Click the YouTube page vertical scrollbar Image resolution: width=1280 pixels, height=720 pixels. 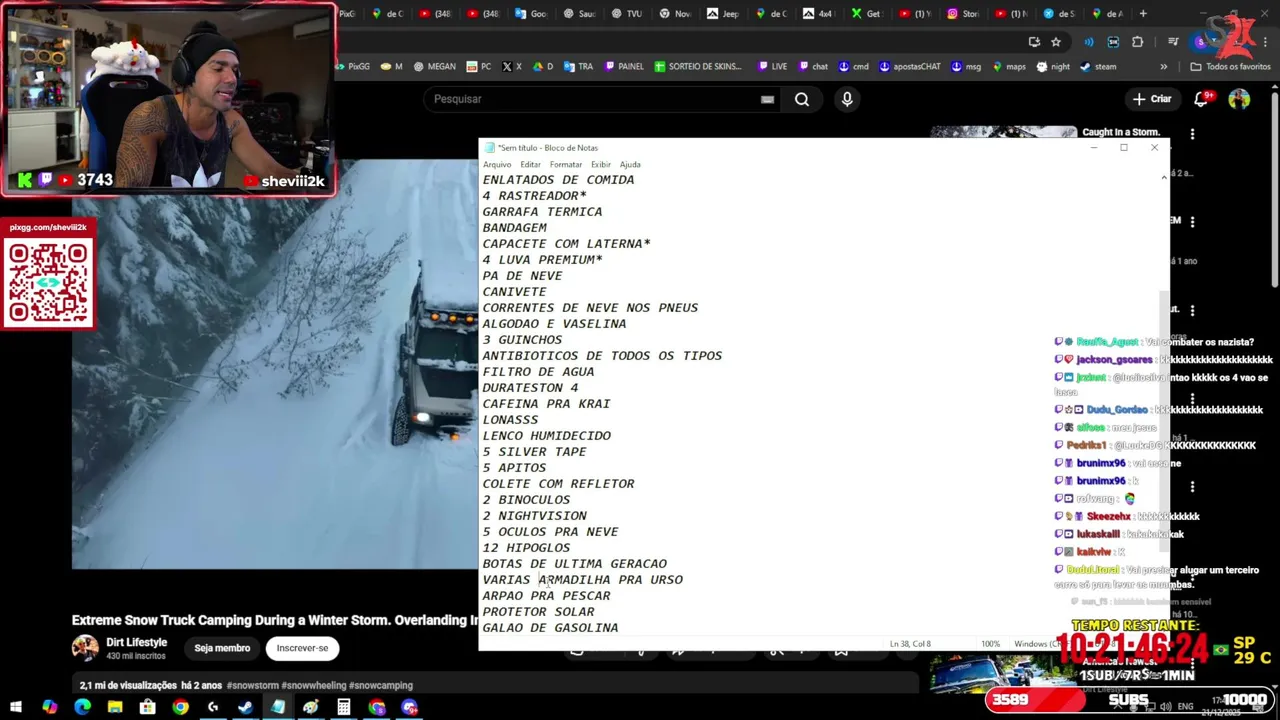click(1274, 190)
